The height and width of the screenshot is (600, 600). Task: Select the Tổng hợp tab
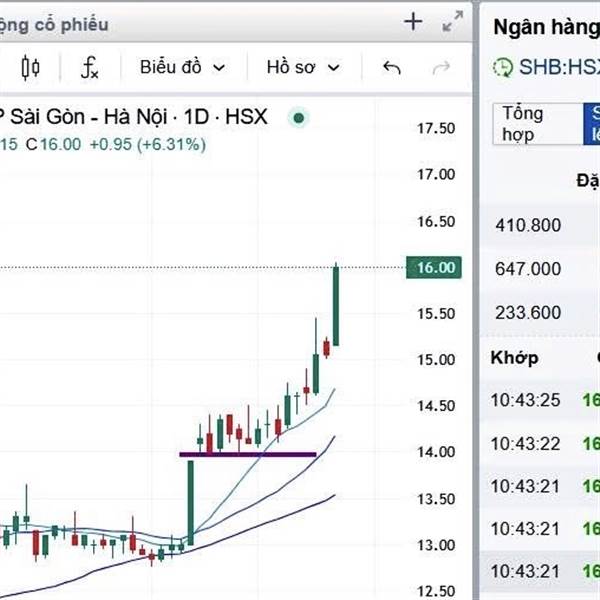click(538, 124)
